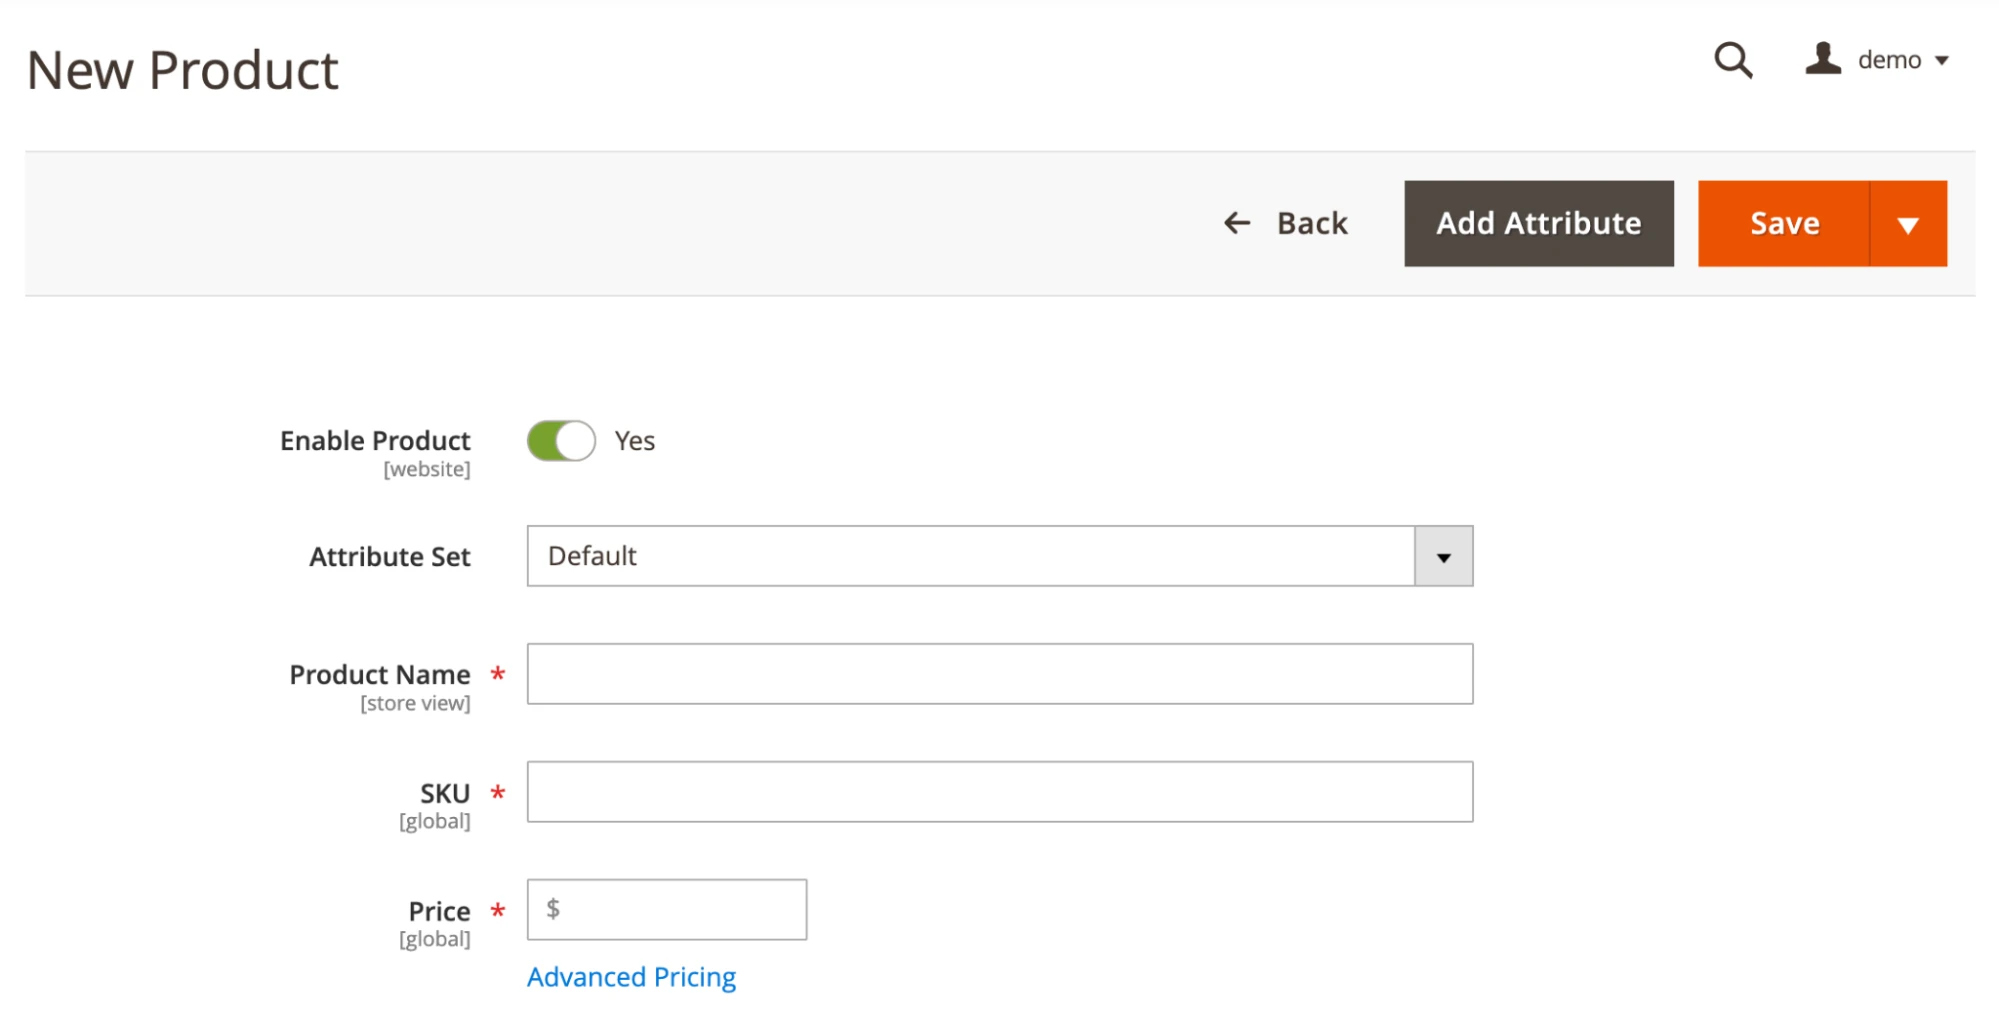Click the user avatar icon
This screenshot has width=1999, height=1028.
pos(1823,59)
